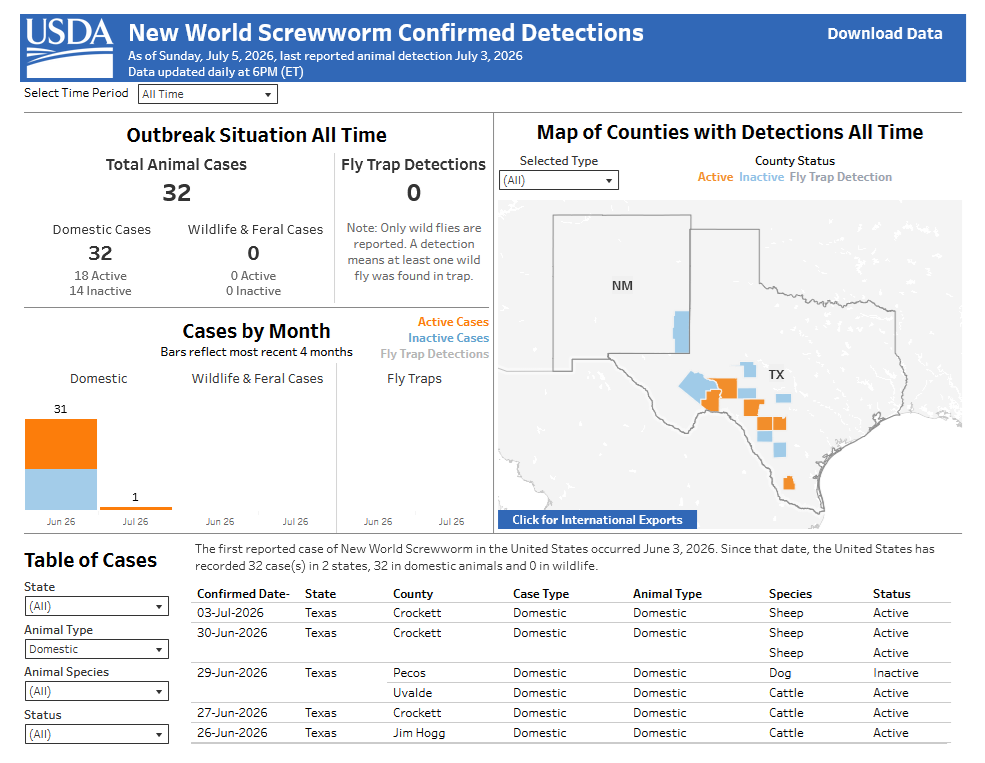Click the TX state label on map

click(776, 375)
